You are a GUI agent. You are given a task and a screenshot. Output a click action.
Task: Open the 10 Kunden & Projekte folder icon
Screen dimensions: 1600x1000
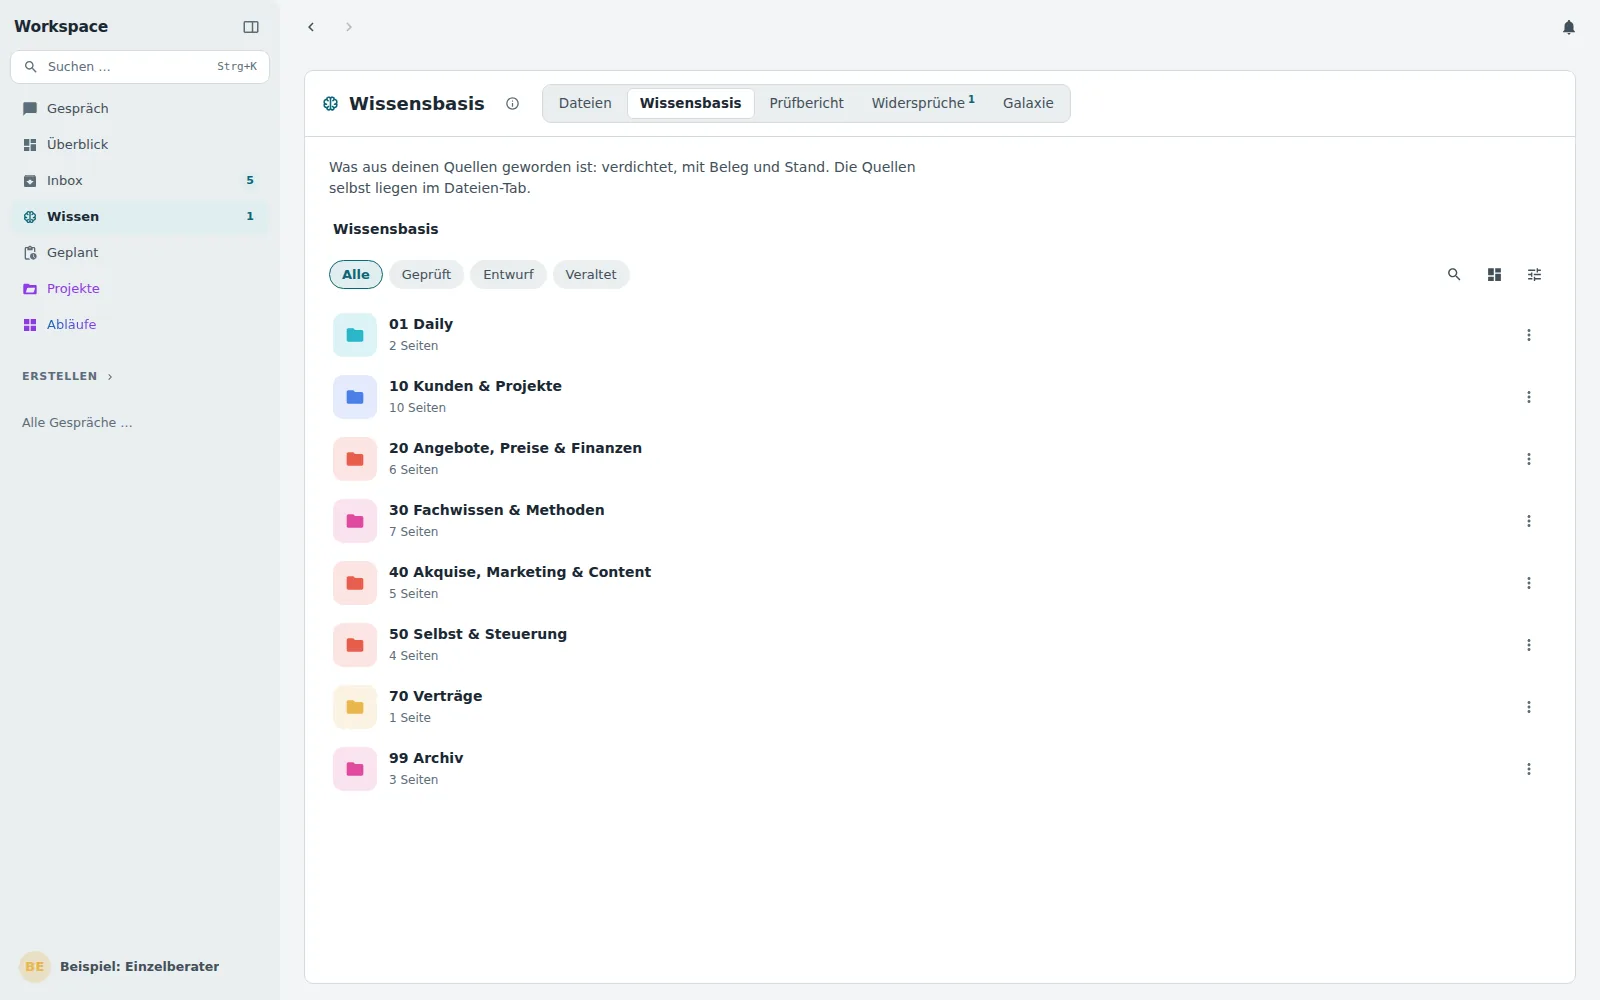click(x=355, y=397)
